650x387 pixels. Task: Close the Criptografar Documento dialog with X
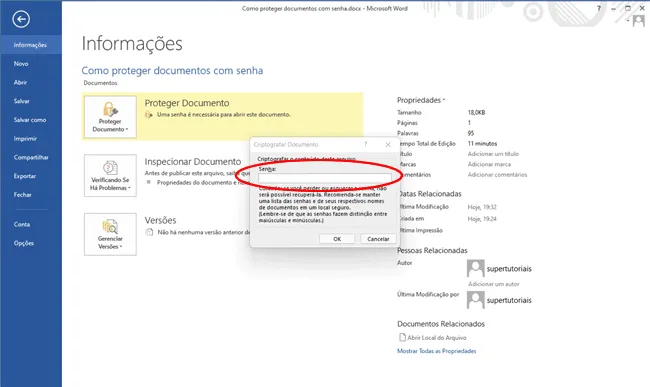388,145
